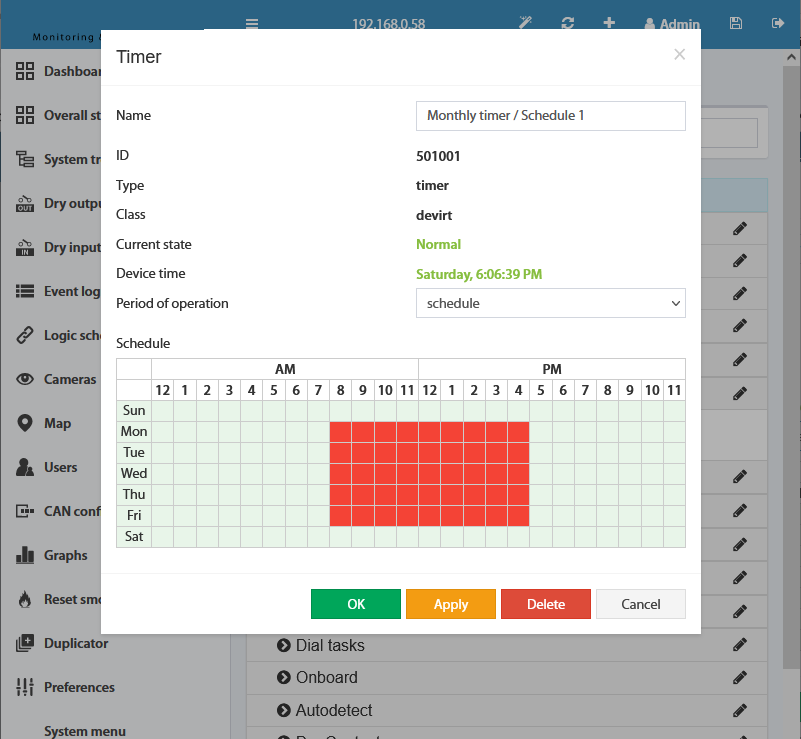Click the logout exit icon

click(778, 23)
